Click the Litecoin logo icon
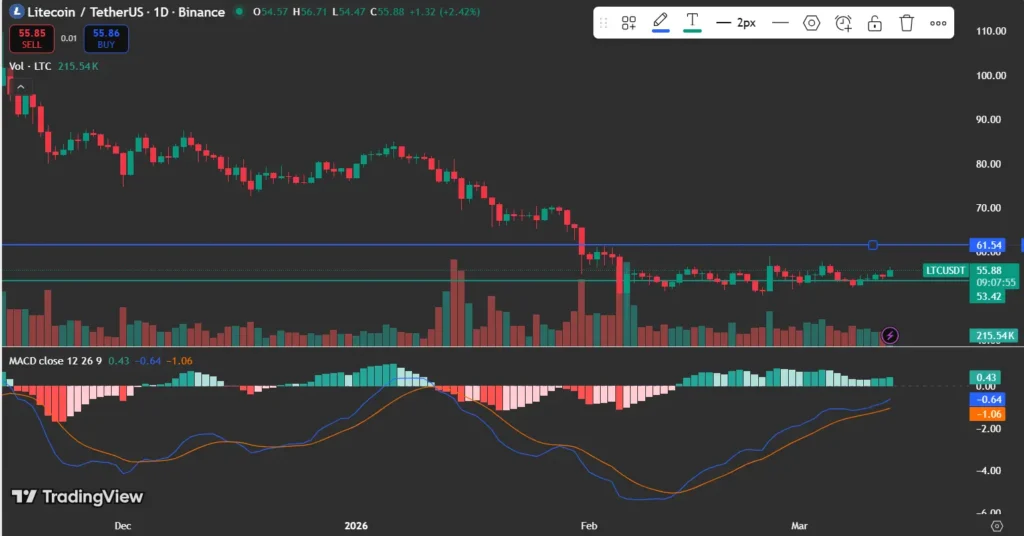 16,12
